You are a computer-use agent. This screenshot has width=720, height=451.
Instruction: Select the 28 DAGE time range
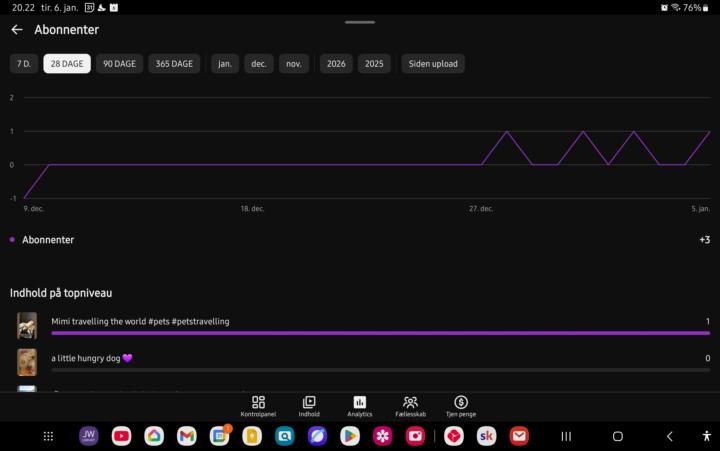click(67, 64)
